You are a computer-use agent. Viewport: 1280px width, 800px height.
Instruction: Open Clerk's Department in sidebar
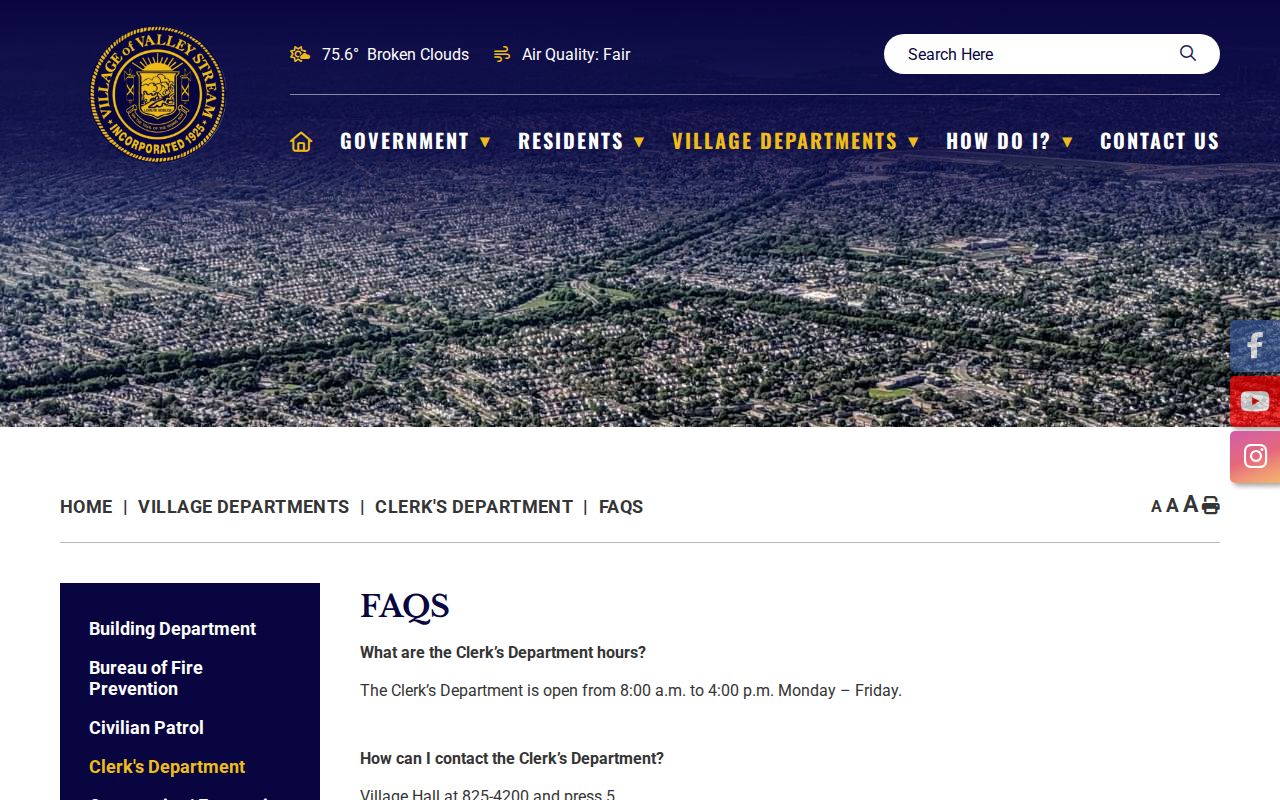click(x=167, y=767)
